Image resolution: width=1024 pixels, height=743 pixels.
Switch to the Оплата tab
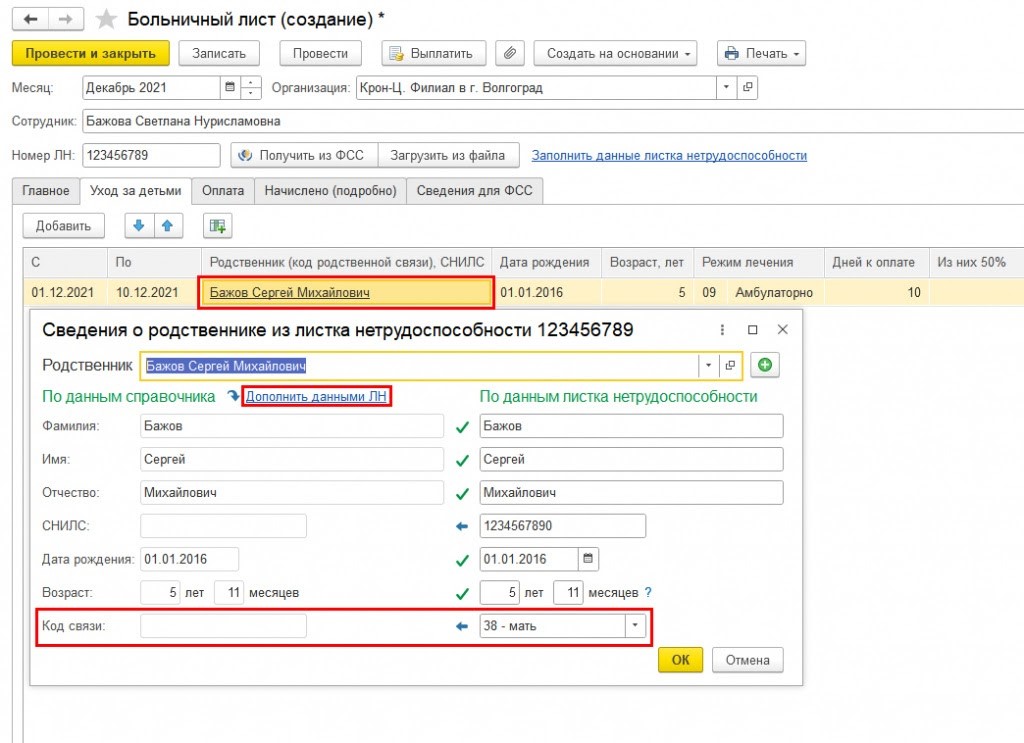(222, 191)
